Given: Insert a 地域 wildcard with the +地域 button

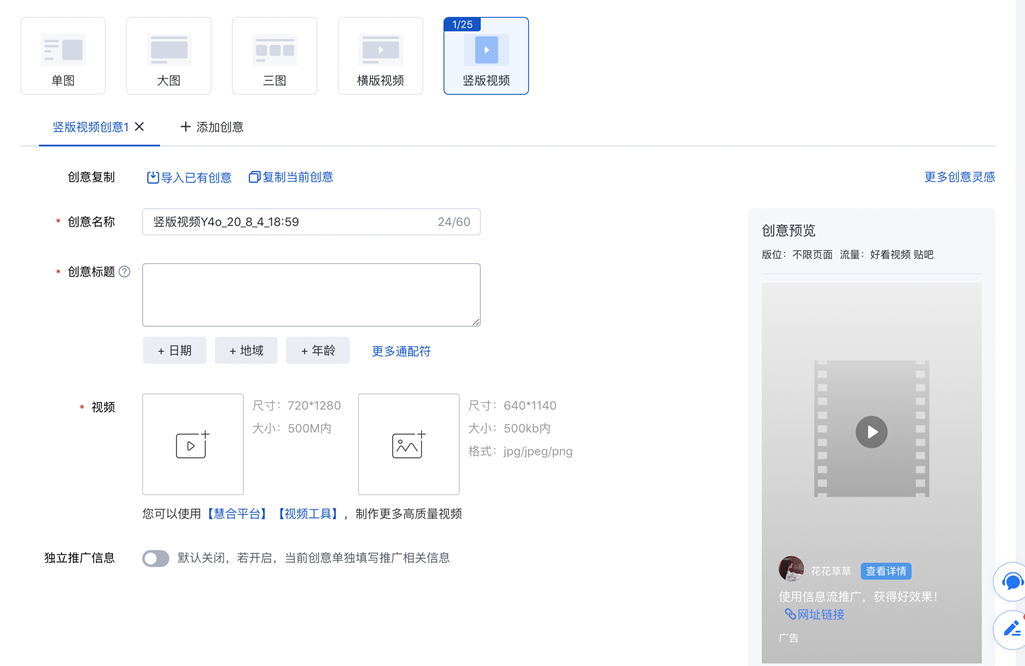Looking at the screenshot, I should click(x=246, y=350).
